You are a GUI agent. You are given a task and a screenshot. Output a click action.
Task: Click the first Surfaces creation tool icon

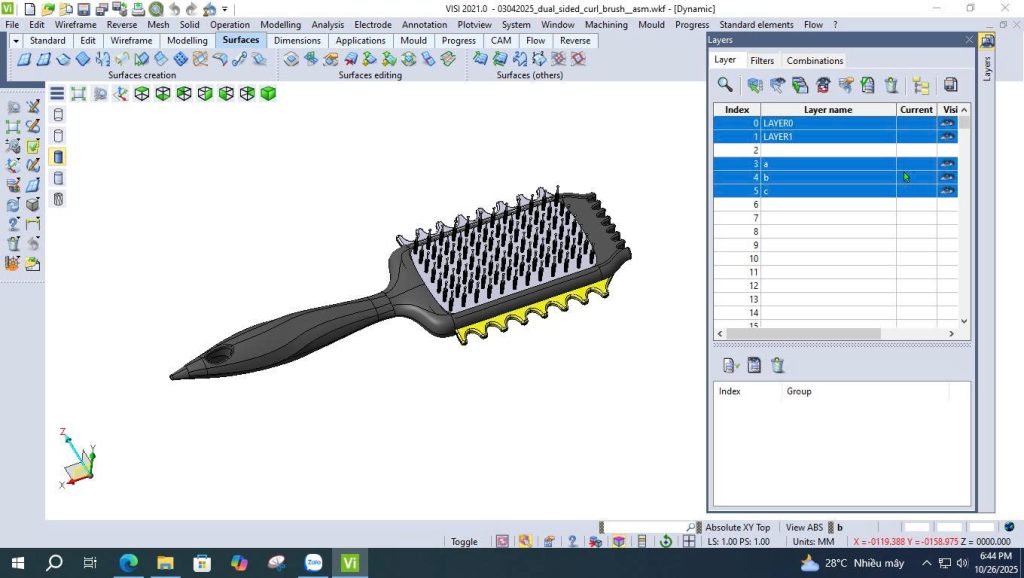[x=22, y=59]
